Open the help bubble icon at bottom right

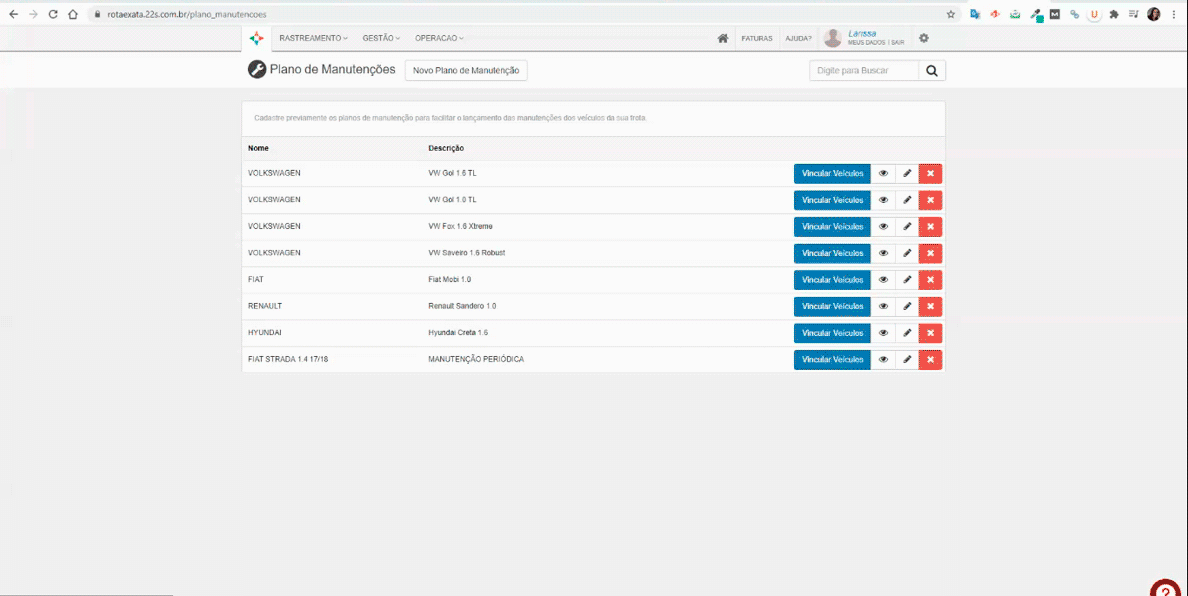pyautogui.click(x=1165, y=590)
